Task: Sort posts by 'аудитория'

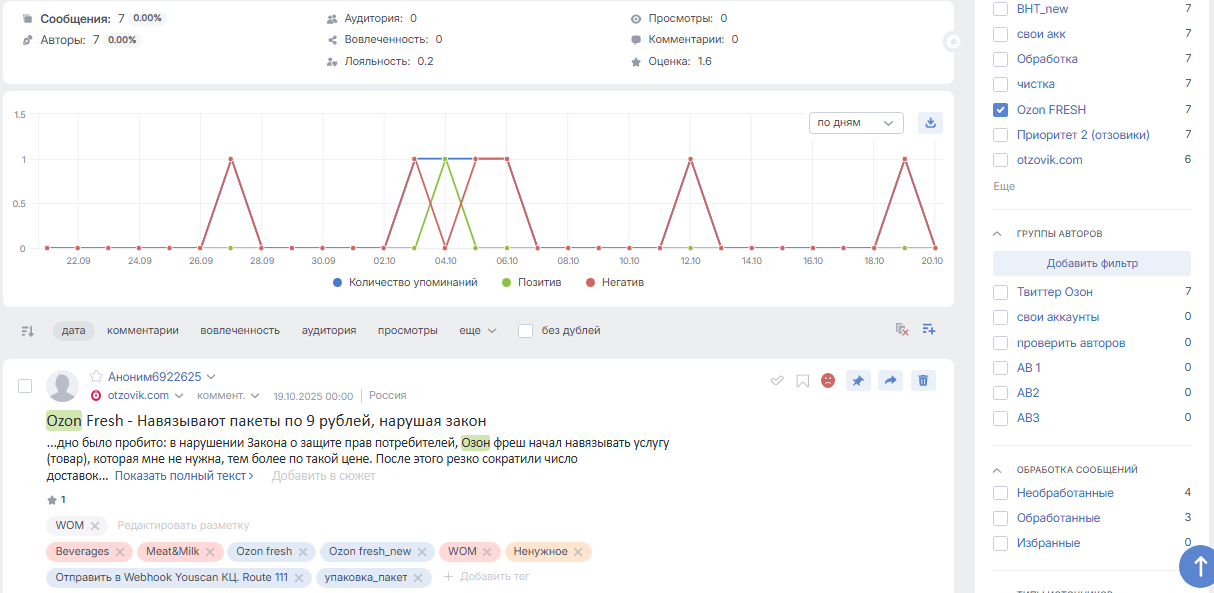Action: coord(329,331)
